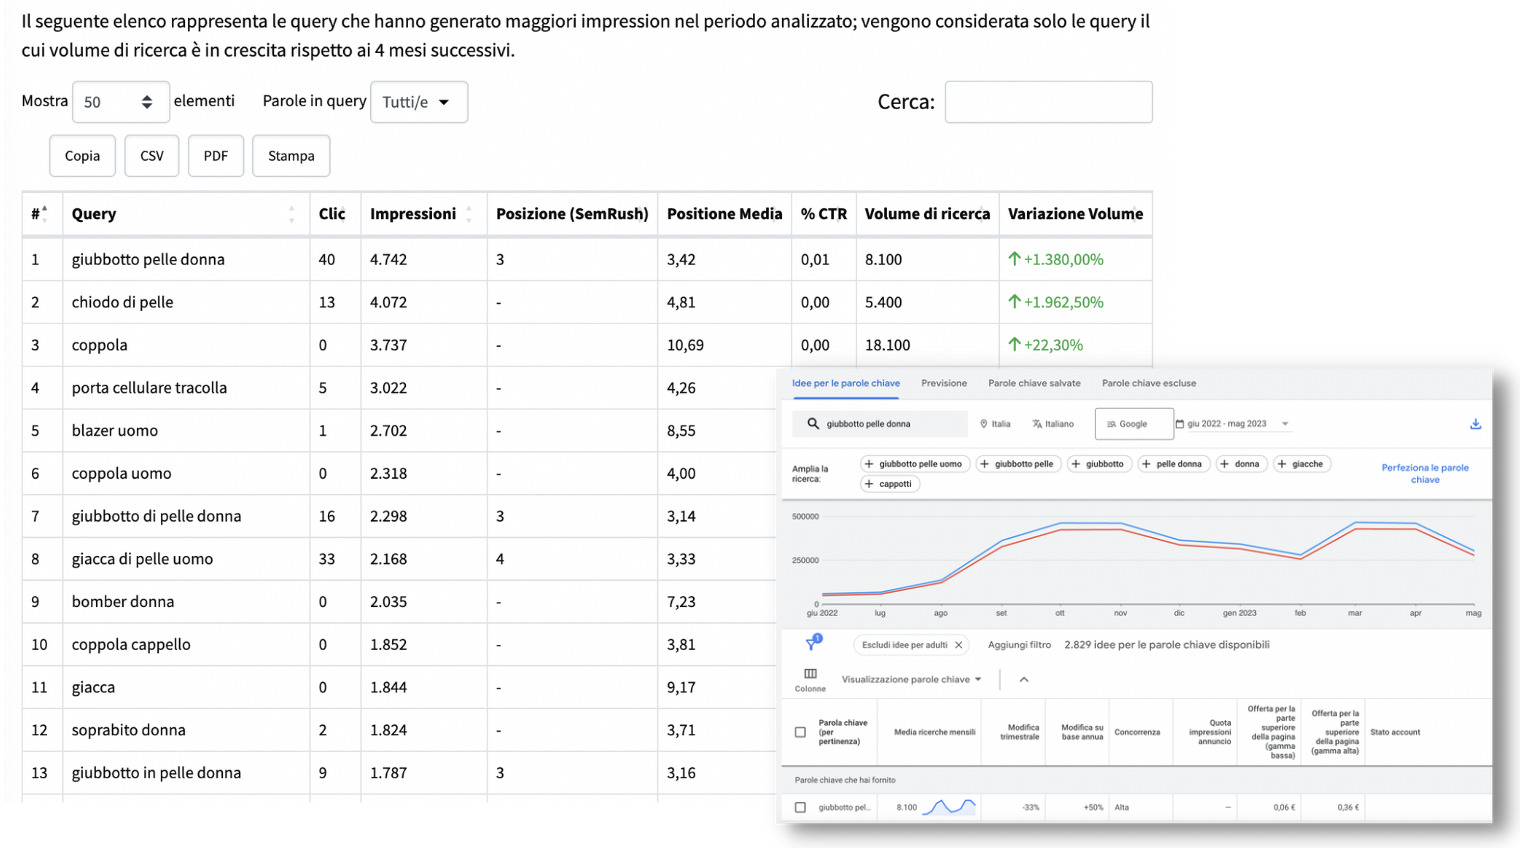
Task: Click the CSV export button
Action: pyautogui.click(x=152, y=156)
